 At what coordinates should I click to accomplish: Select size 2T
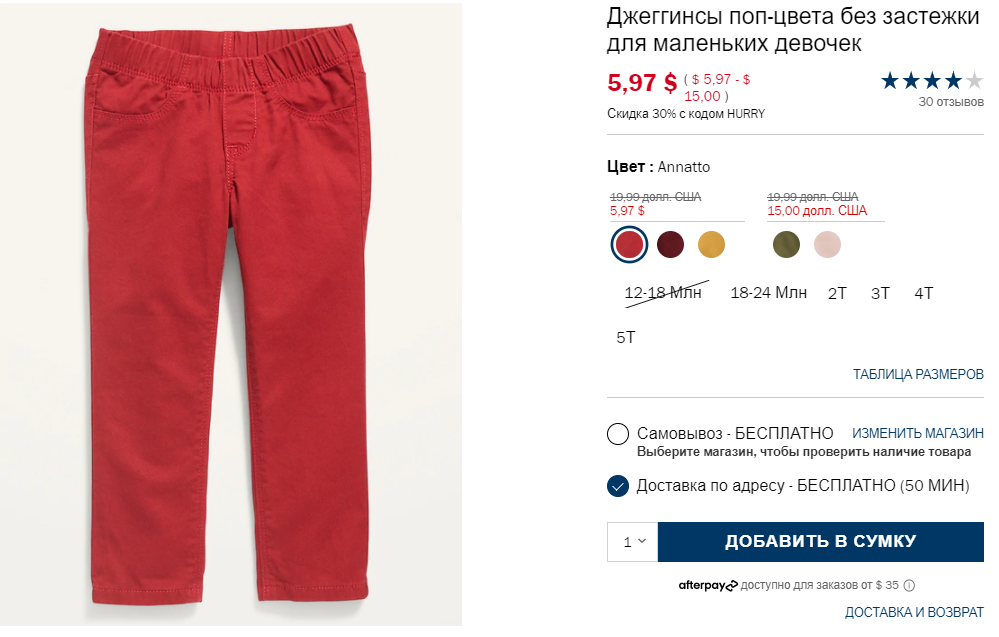tap(837, 294)
